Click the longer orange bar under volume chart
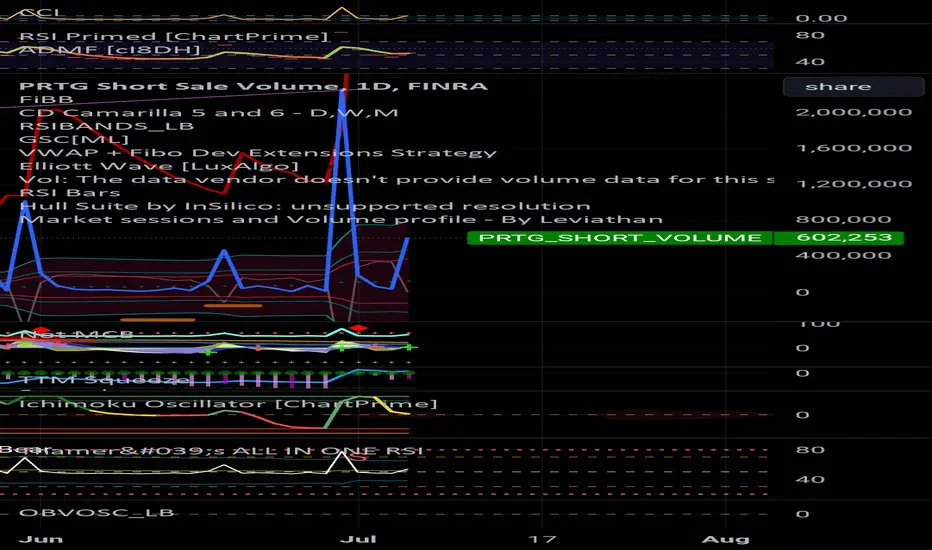The image size is (932, 550). (x=158, y=320)
